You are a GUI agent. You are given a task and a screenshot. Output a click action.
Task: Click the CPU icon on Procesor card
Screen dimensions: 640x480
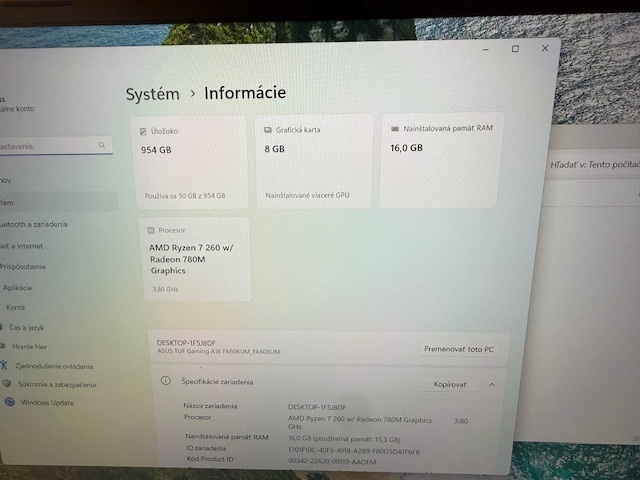pyautogui.click(x=151, y=230)
